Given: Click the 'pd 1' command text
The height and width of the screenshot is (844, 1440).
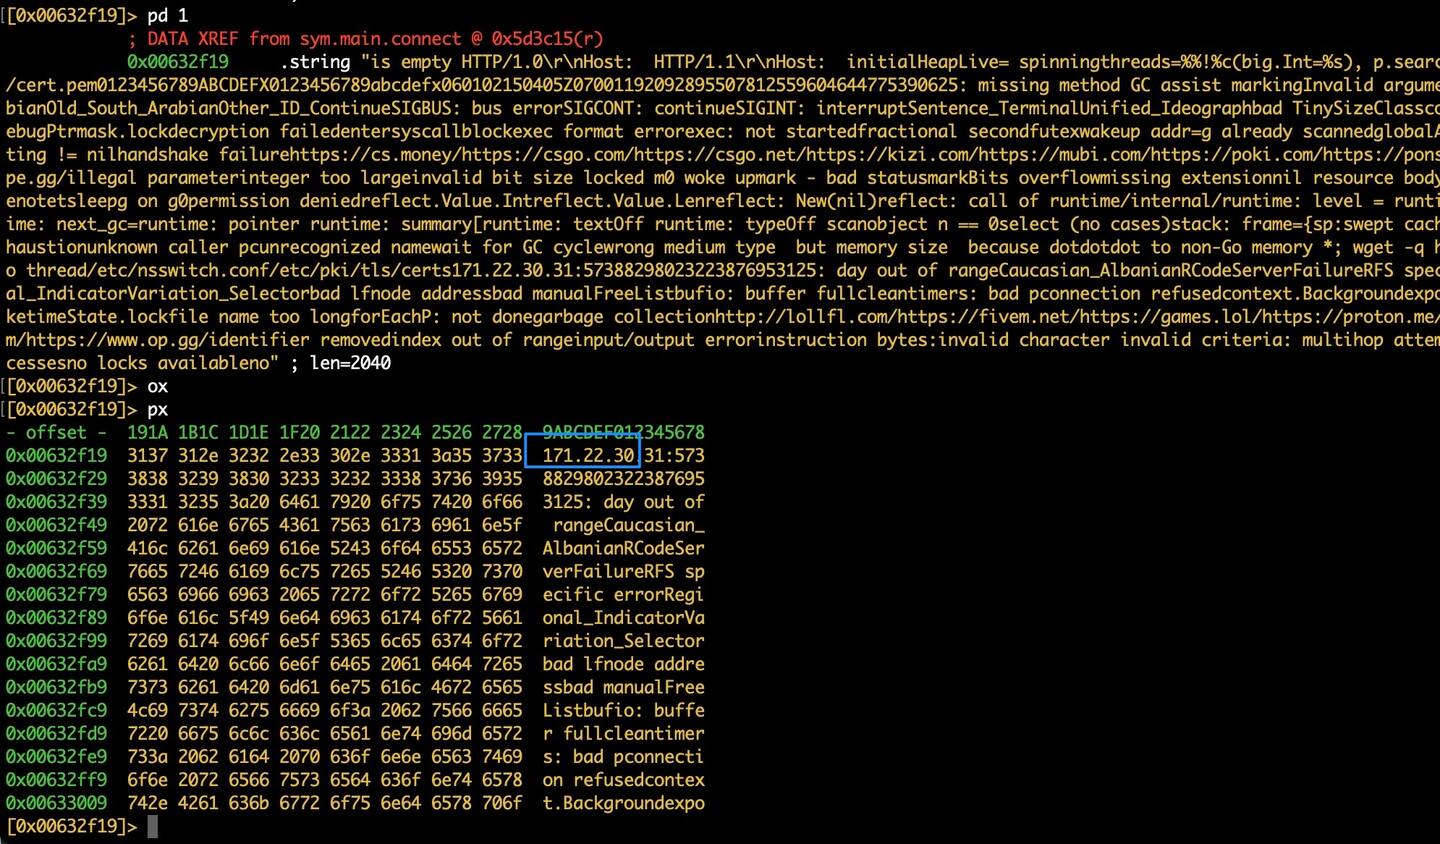Looking at the screenshot, I should coord(167,16).
